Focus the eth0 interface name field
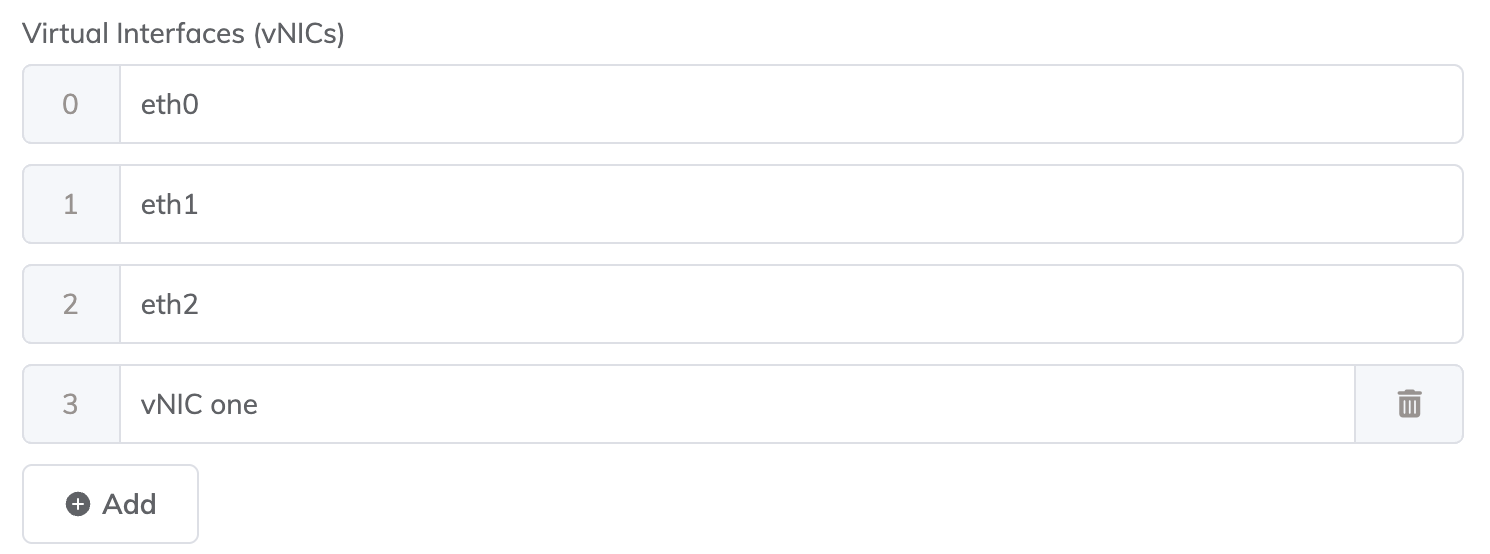The width and height of the screenshot is (1490, 554). coord(790,104)
